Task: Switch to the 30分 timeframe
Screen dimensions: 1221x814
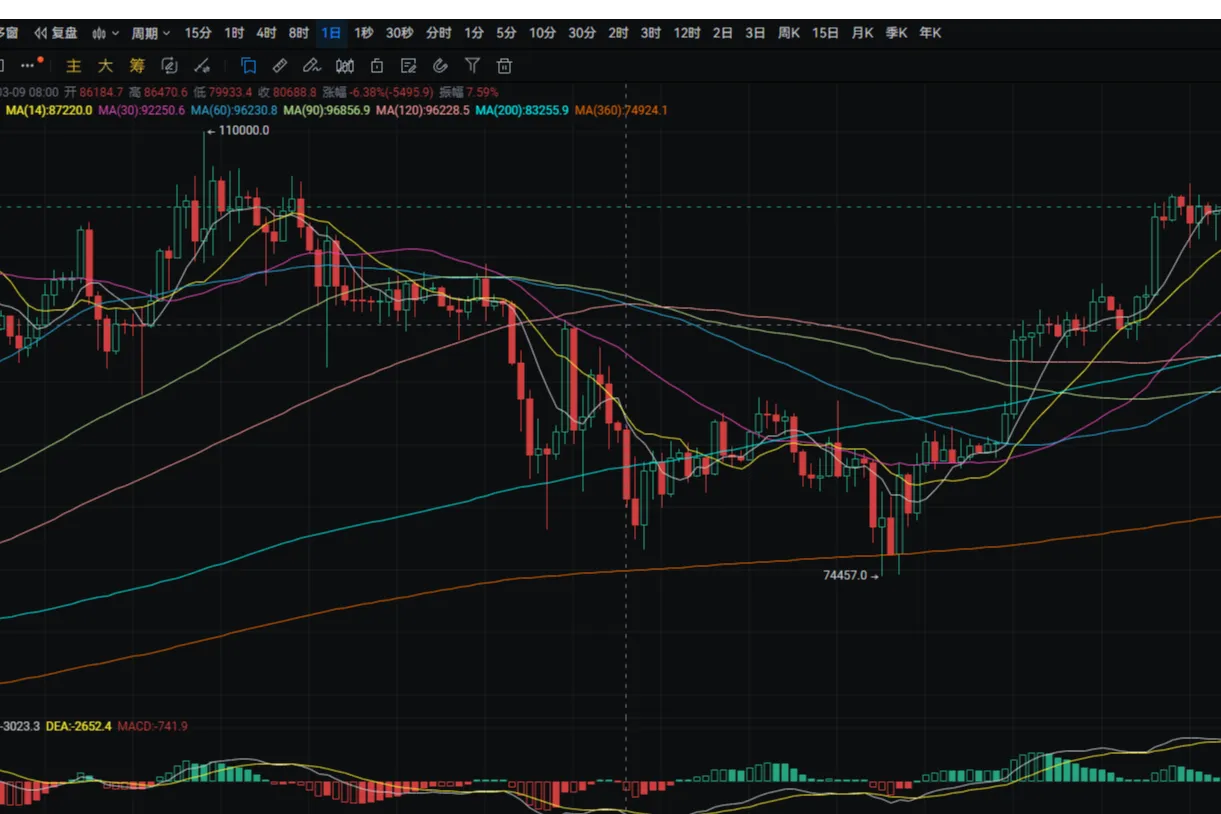Action: [582, 33]
